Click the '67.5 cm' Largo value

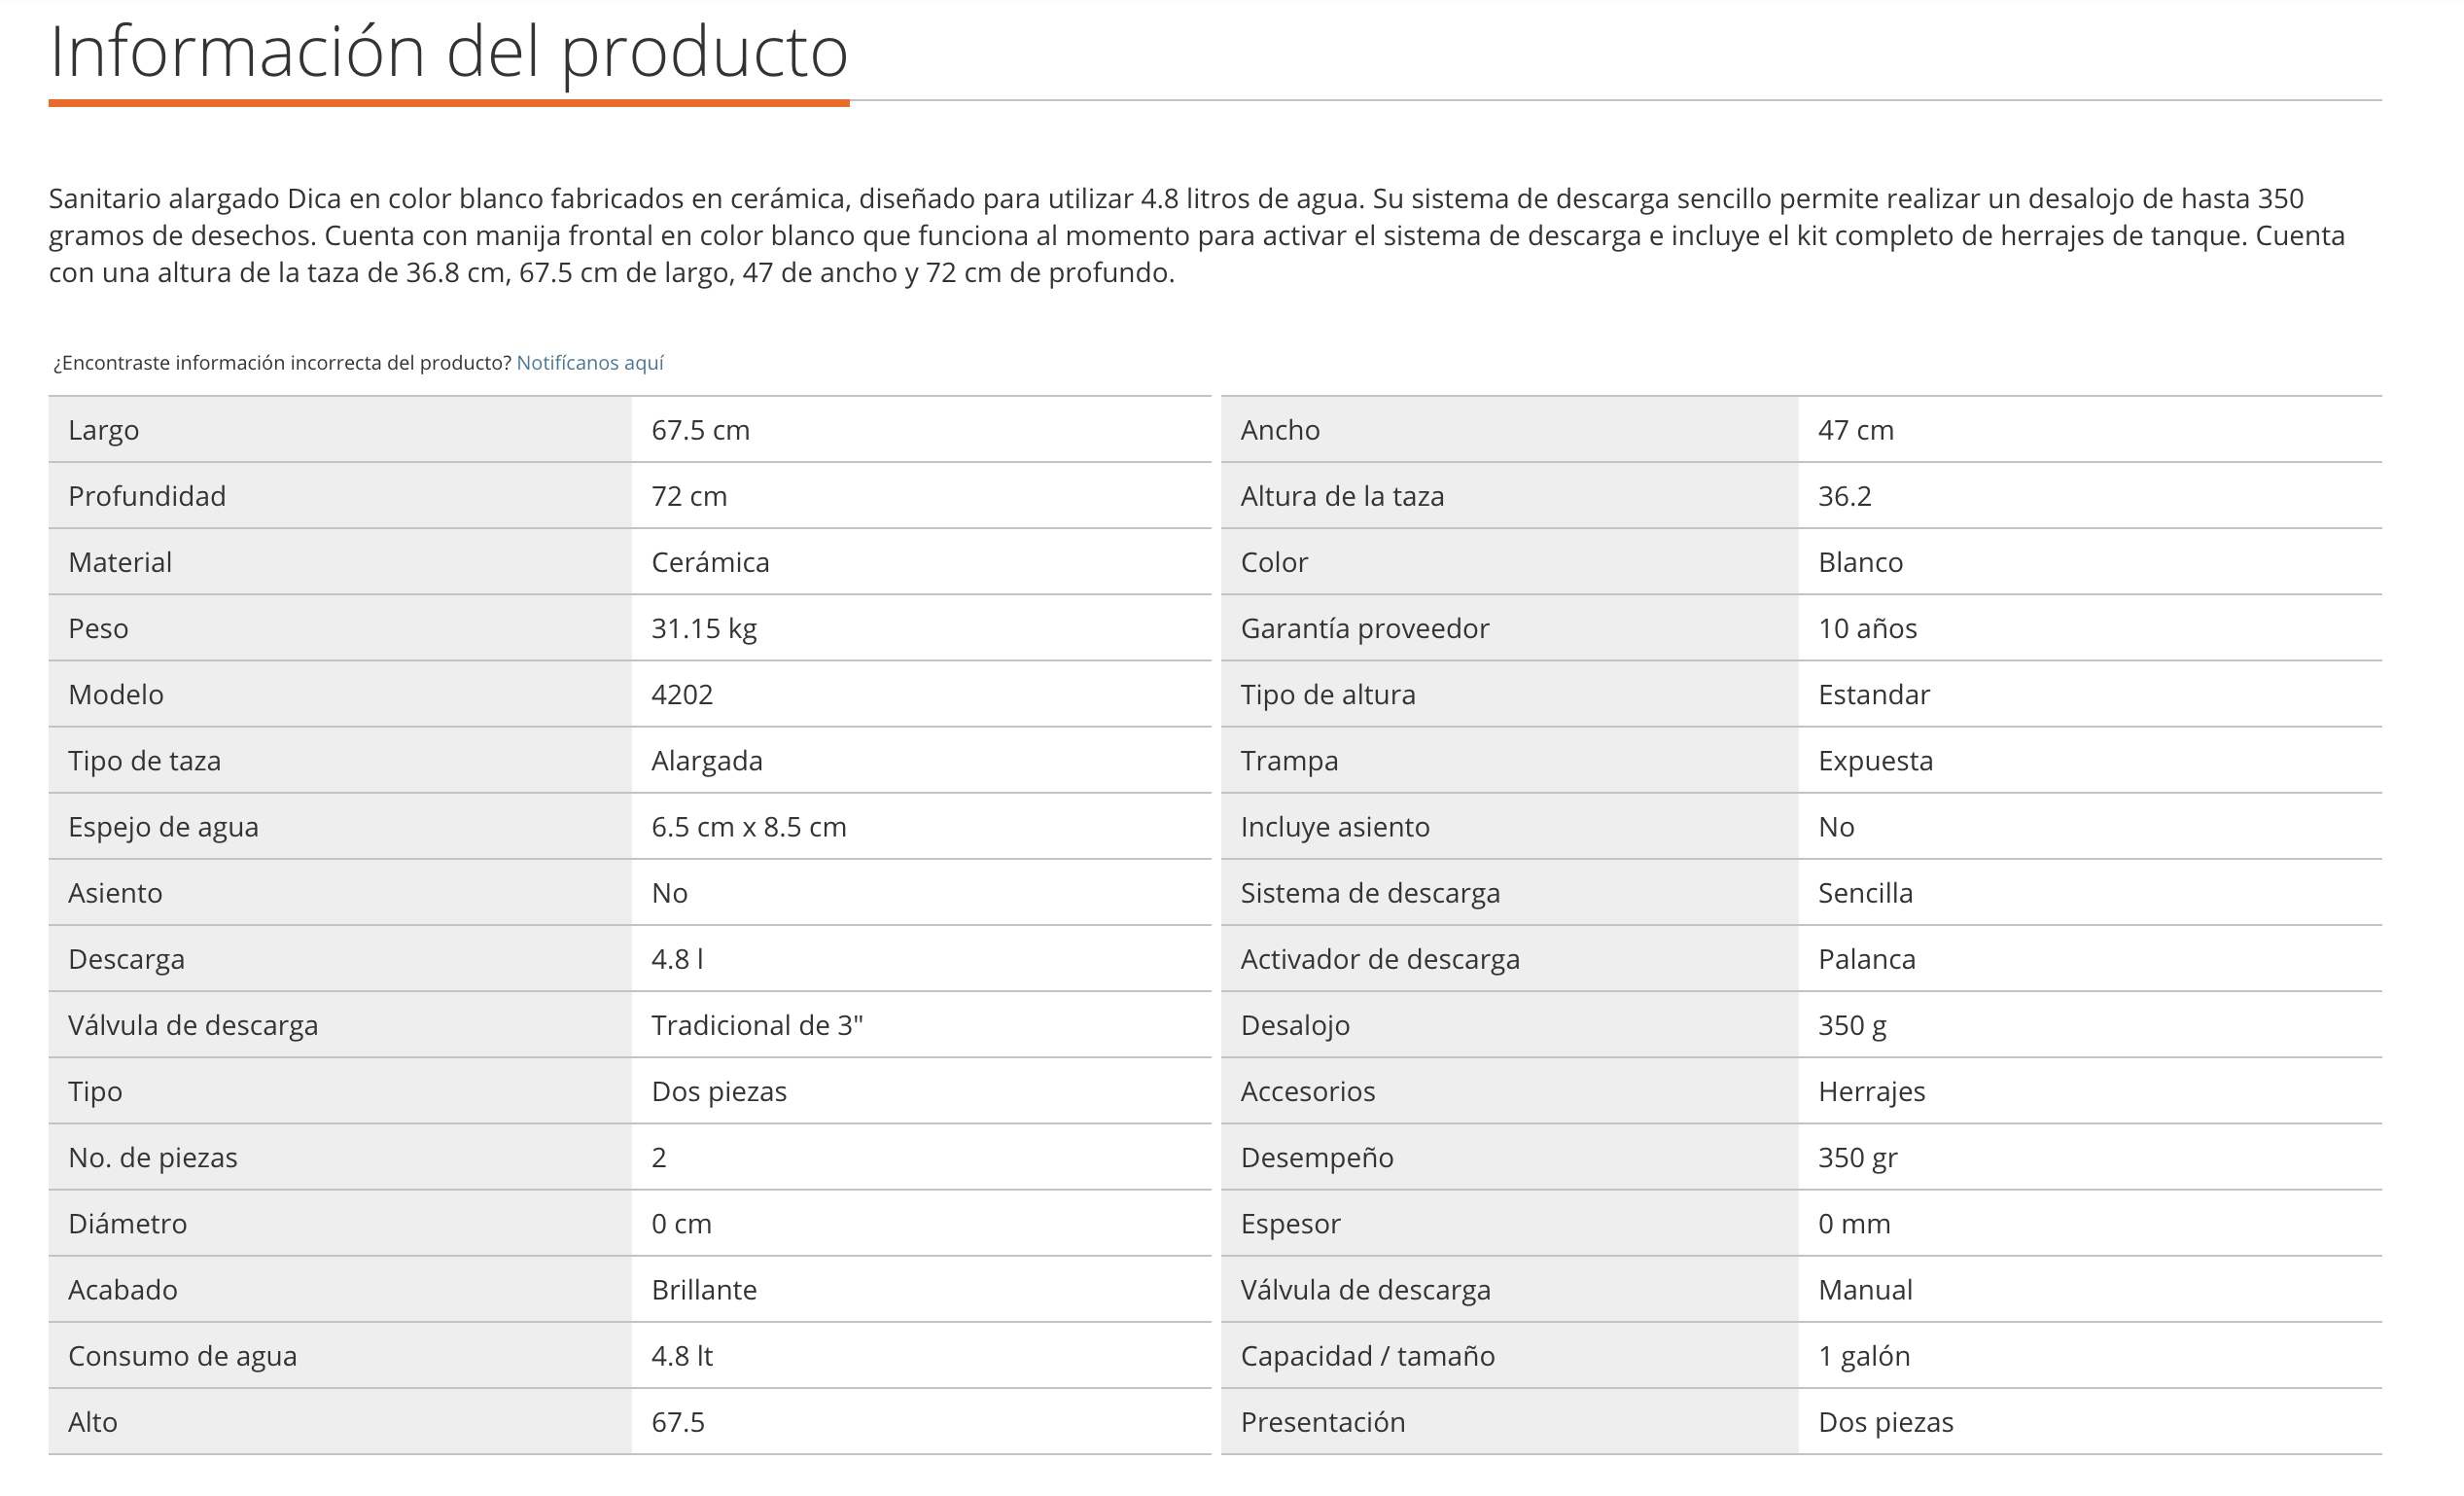point(700,430)
